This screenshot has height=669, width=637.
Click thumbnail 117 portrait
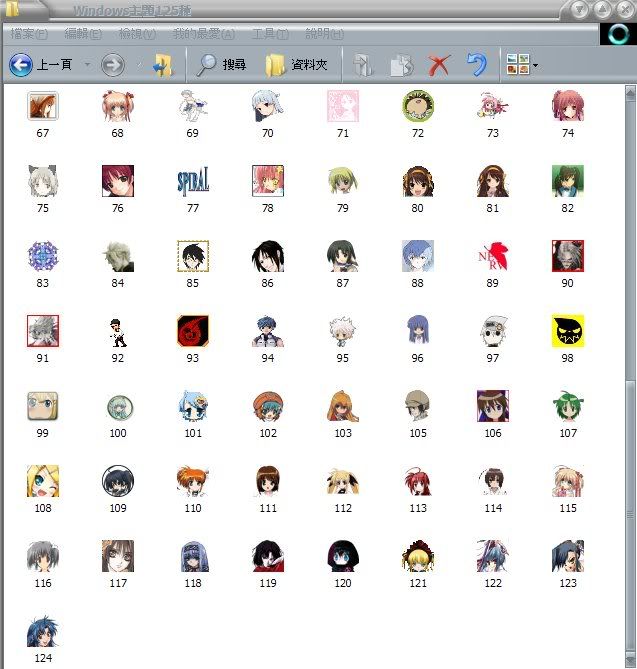[118, 556]
